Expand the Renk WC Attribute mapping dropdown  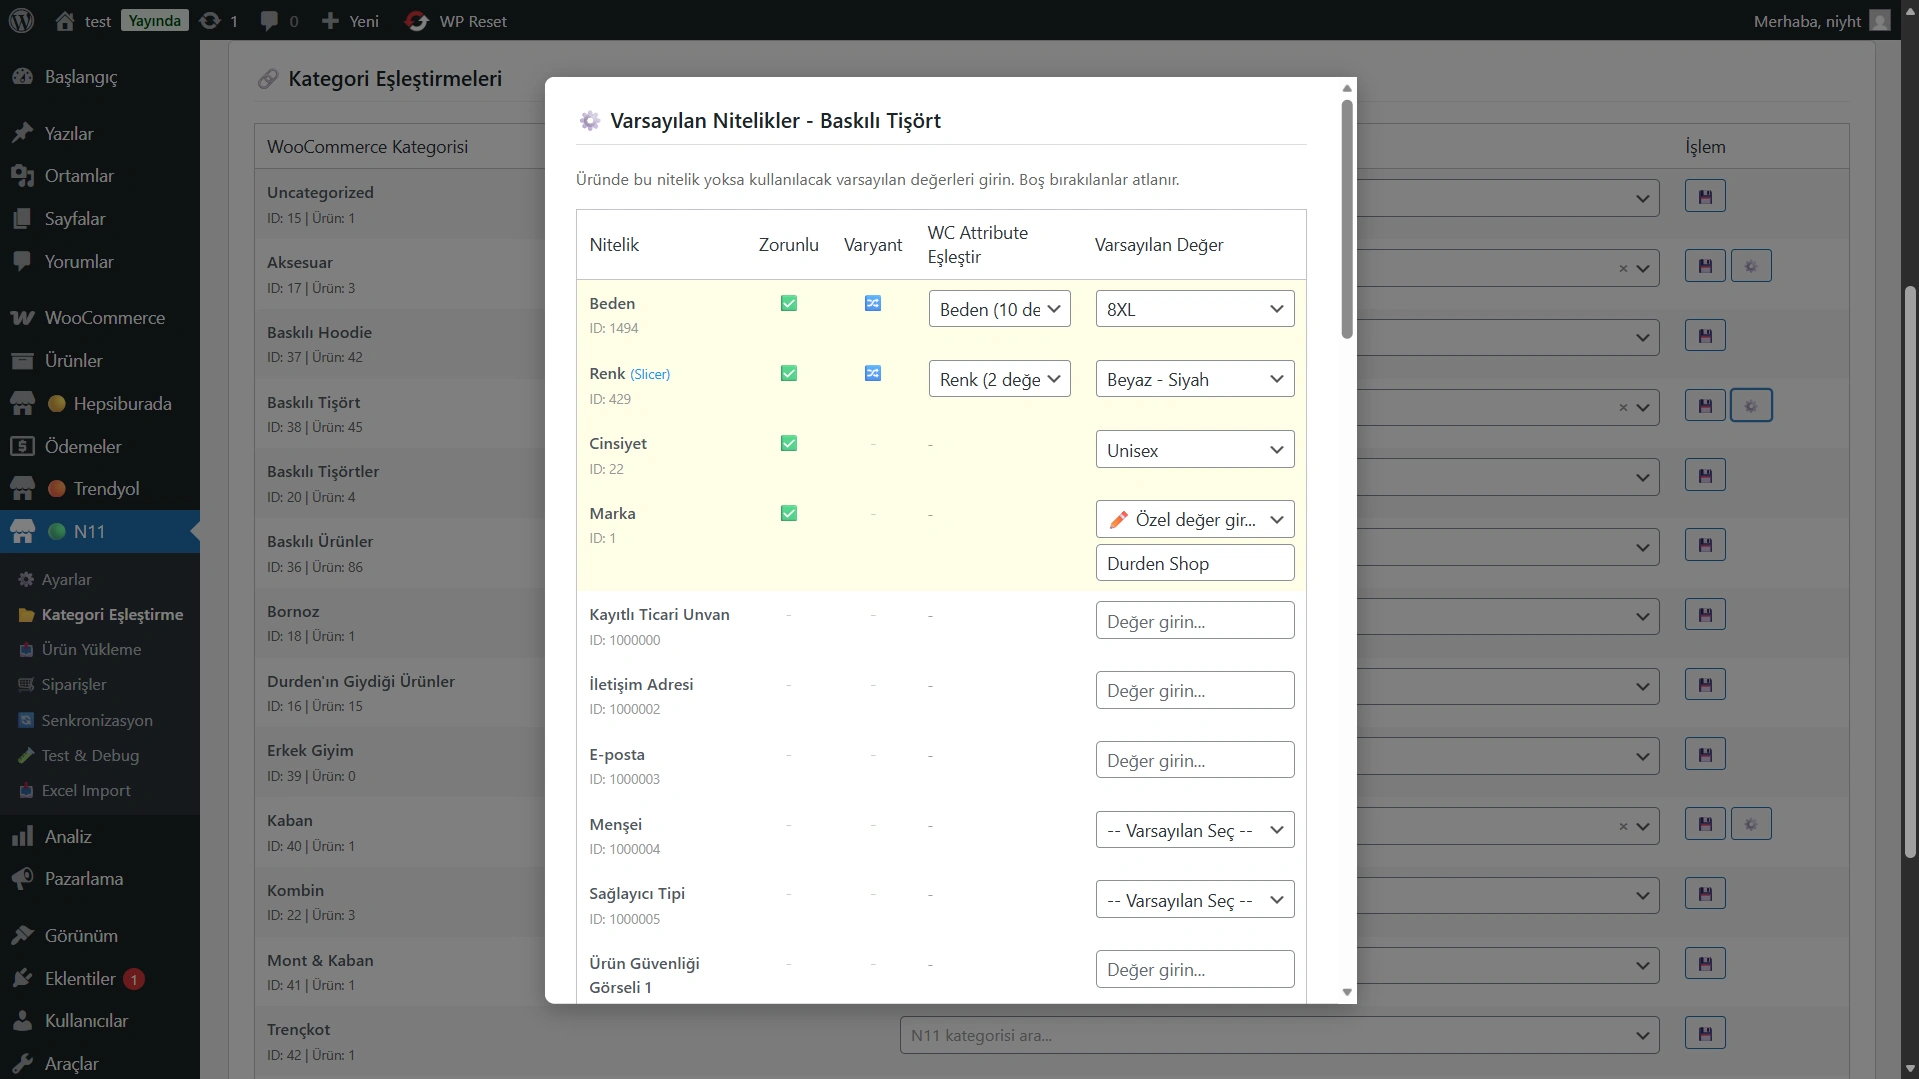click(999, 380)
